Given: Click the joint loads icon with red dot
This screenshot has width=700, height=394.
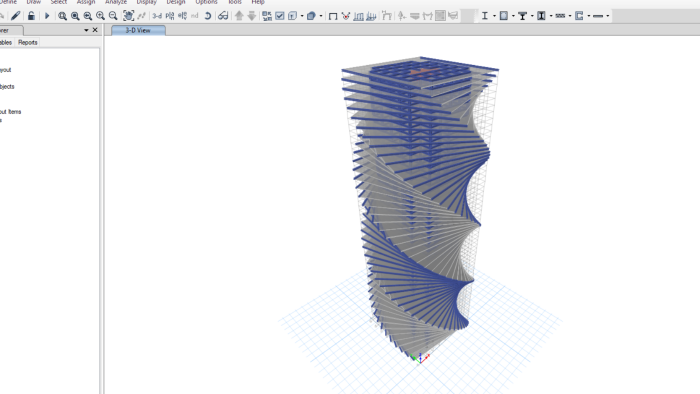Looking at the screenshot, I should click(x=346, y=16).
